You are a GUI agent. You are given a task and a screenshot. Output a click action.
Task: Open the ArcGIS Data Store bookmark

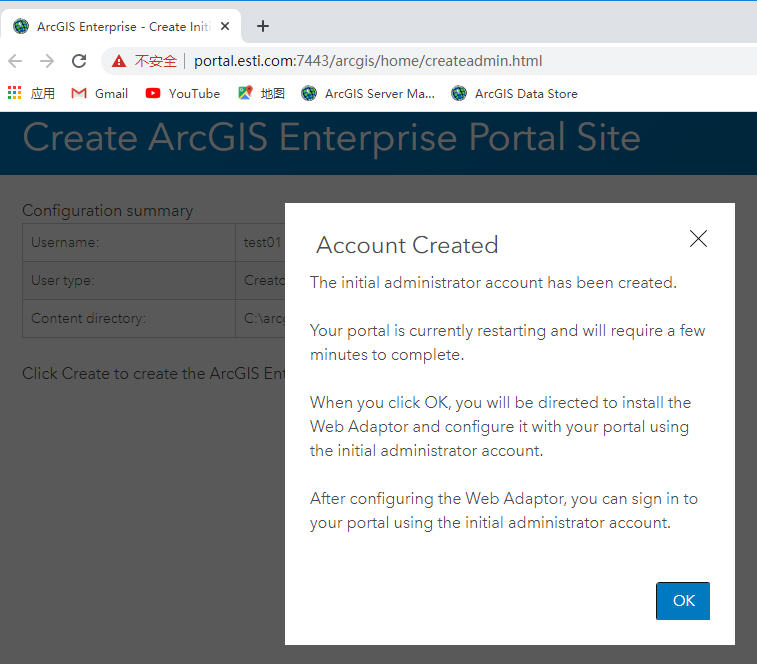point(514,93)
